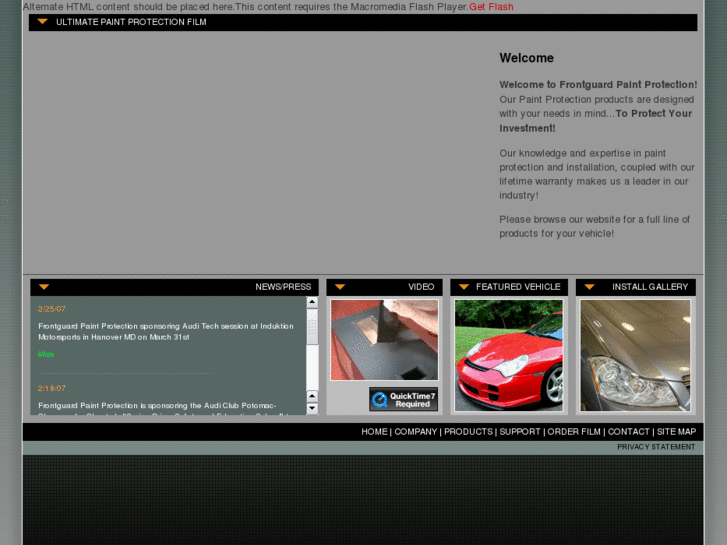
Task: Click Welcome to Frontguard Paint Protection! text
Action: coord(598,85)
